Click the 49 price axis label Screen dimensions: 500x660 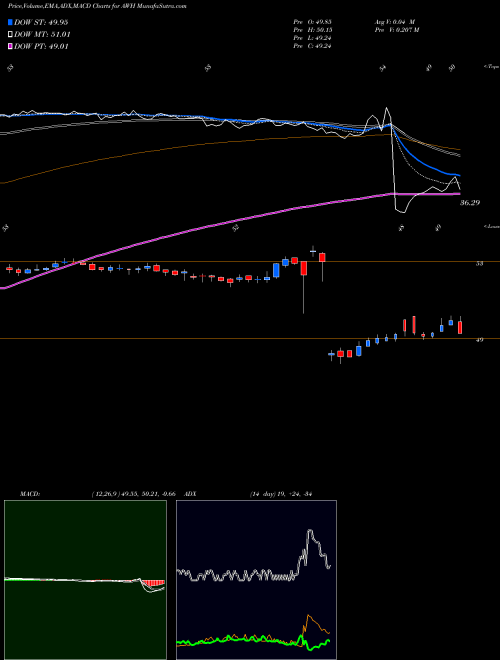pos(479,340)
